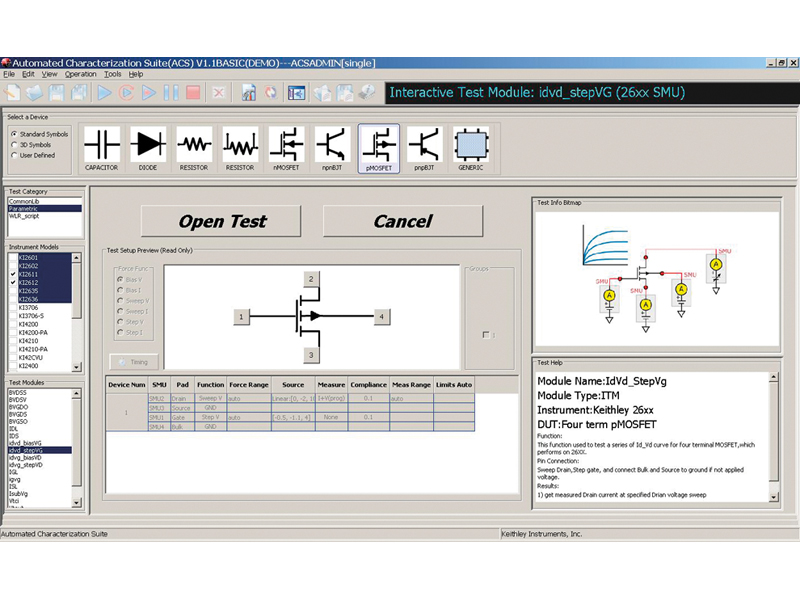Open the Operation menu
Screen dimensions: 800x600
(81, 74)
